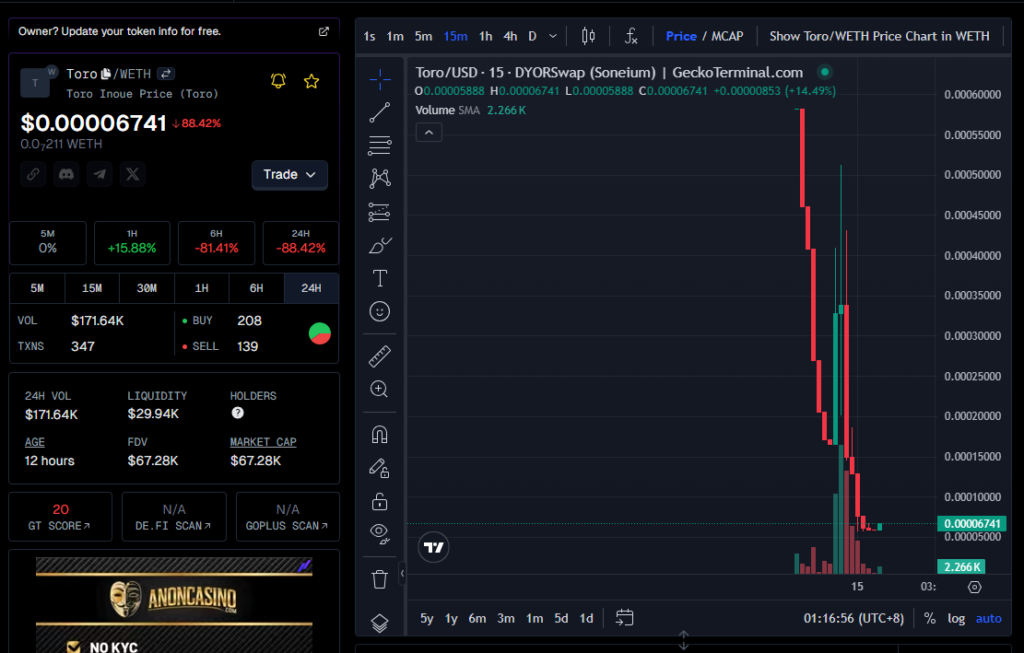The width and height of the screenshot is (1024, 653).
Task: Swap the Toro/WETH pair direction
Action: (x=166, y=74)
